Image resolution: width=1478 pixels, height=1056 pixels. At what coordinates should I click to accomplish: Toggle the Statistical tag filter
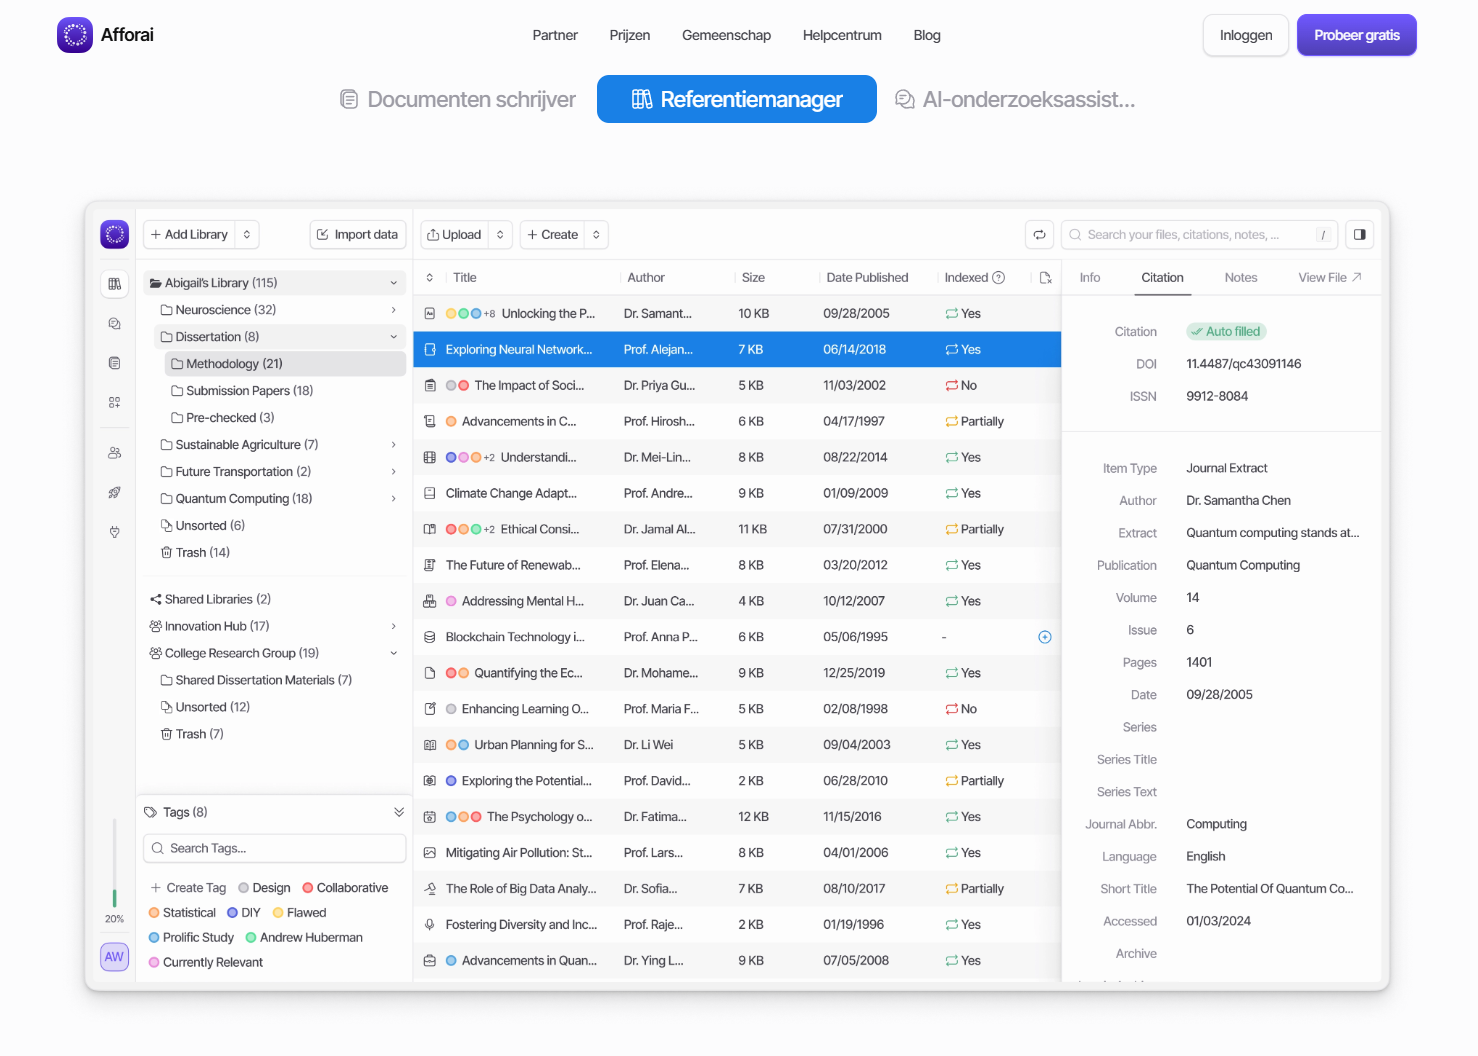(182, 913)
